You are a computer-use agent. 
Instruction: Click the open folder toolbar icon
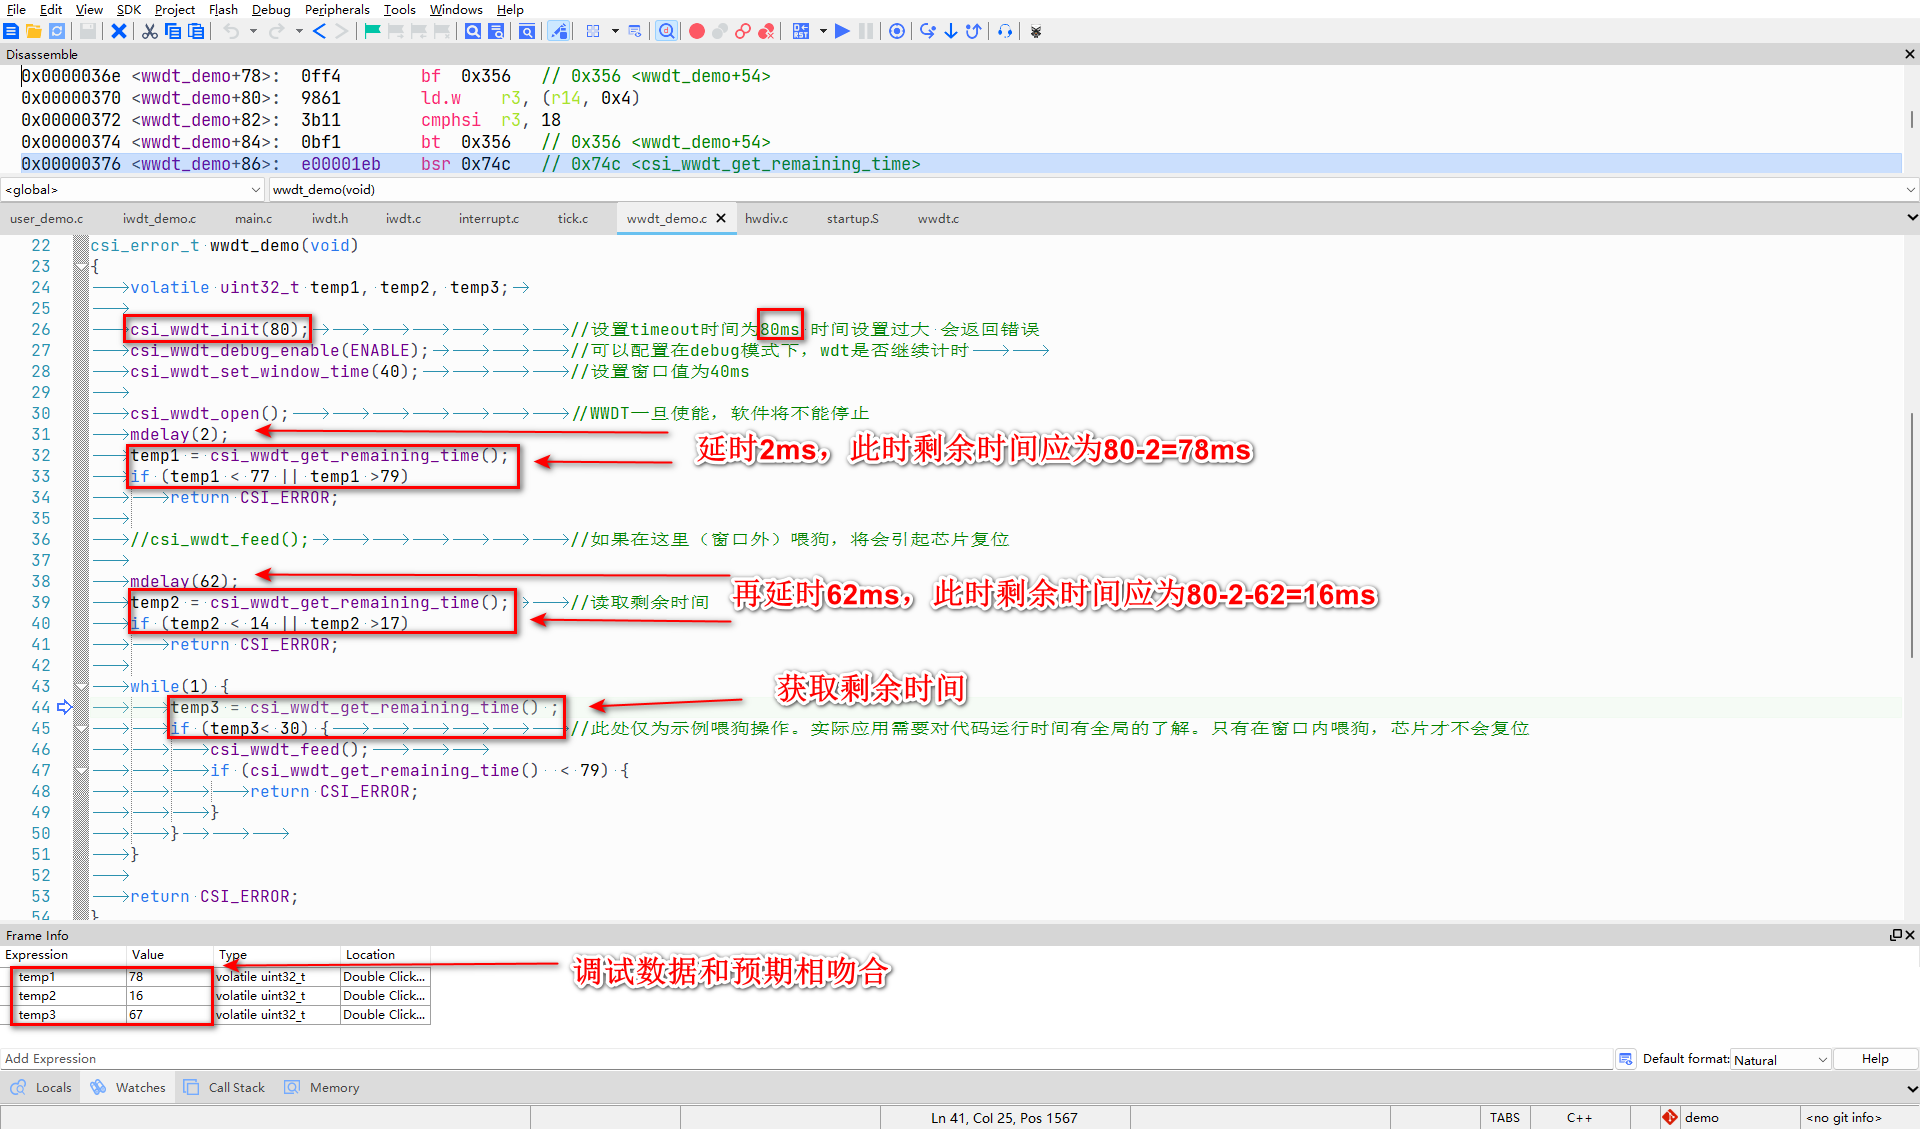(x=33, y=31)
